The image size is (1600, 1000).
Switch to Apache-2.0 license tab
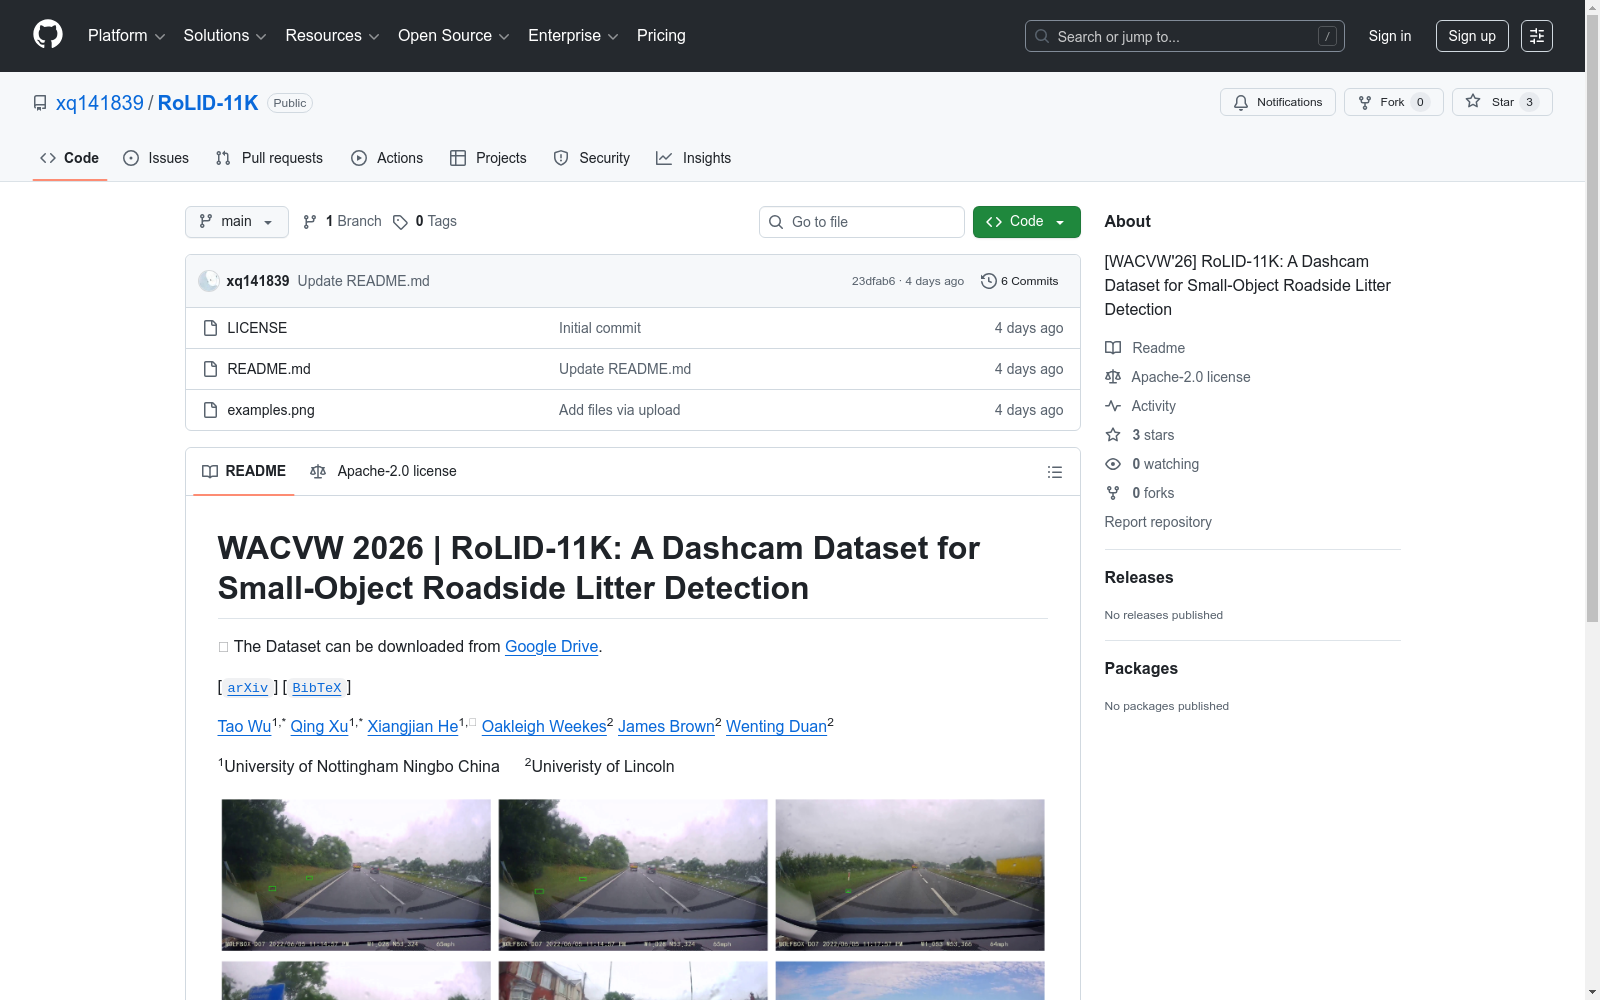[384, 471]
